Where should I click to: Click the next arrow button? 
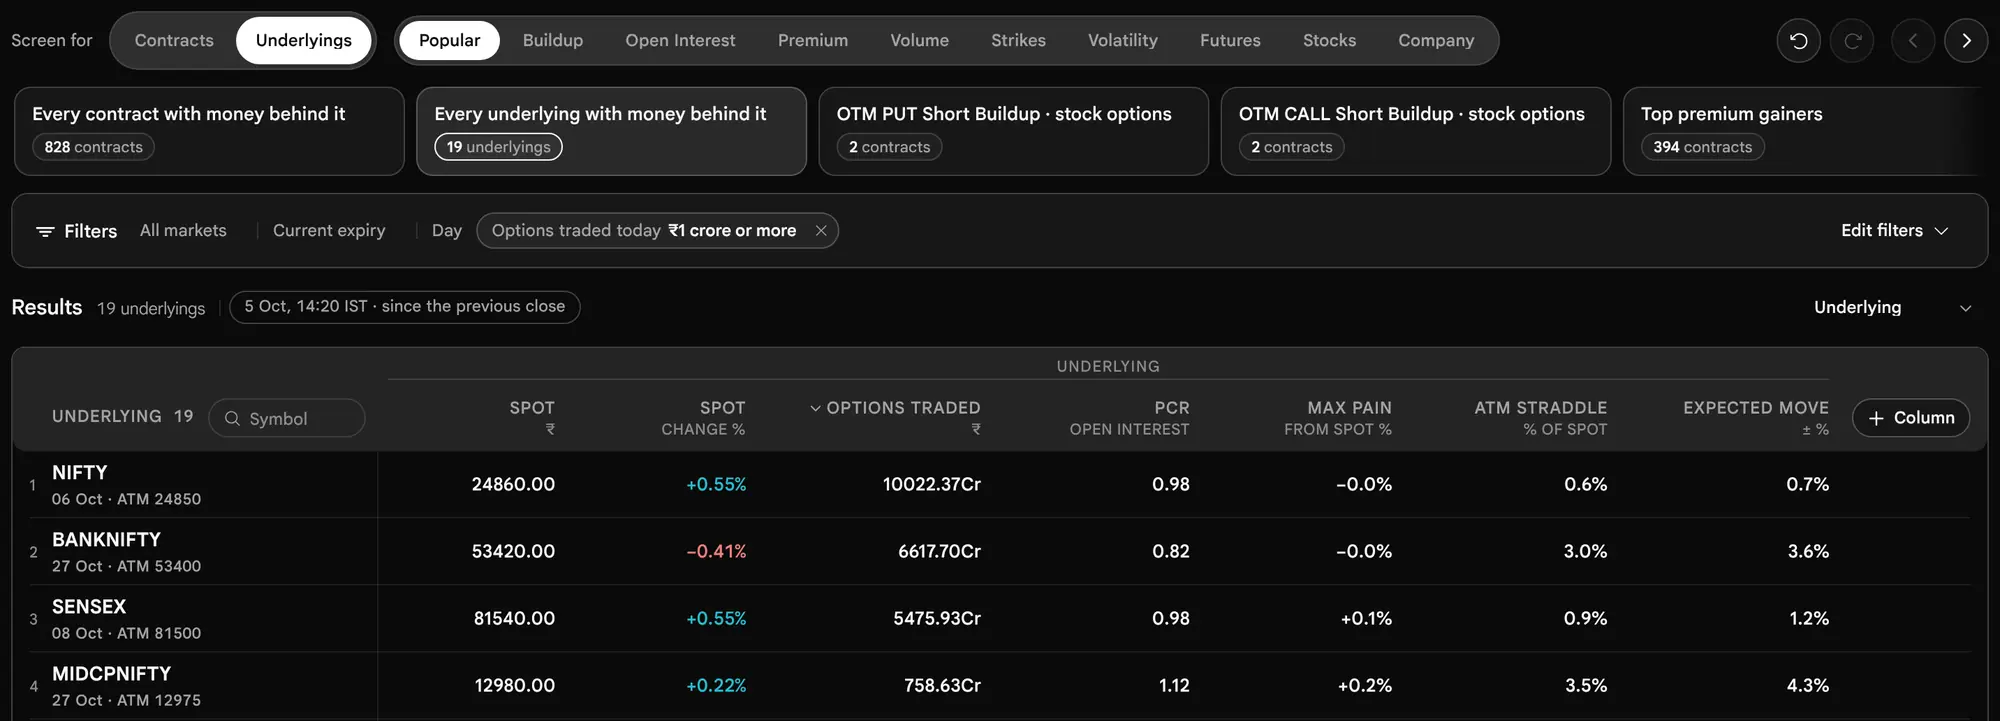[x=1966, y=41]
